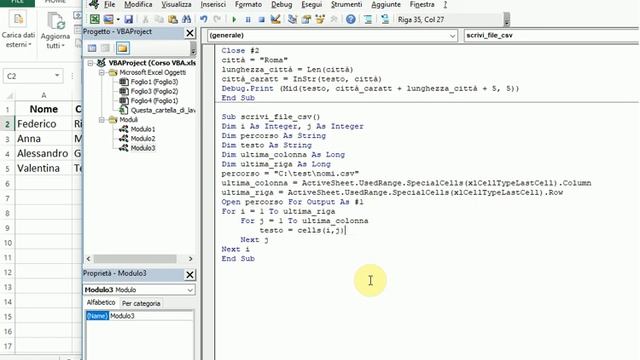Click the (Name) property row
Image resolution: width=640 pixels, height=360 pixels.
pos(139,316)
